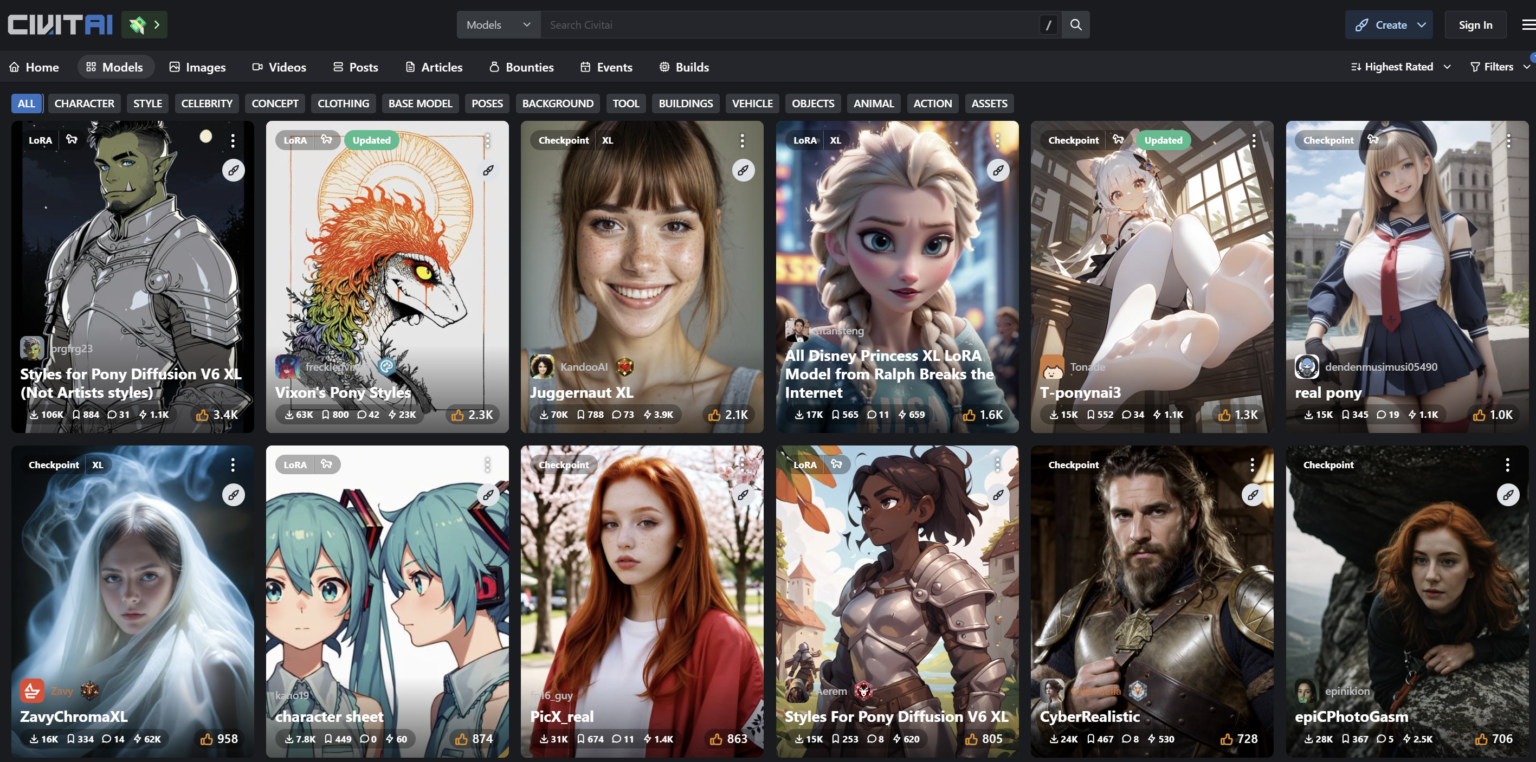This screenshot has width=1536, height=762.
Task: Click the Create button
Action: pos(1389,25)
